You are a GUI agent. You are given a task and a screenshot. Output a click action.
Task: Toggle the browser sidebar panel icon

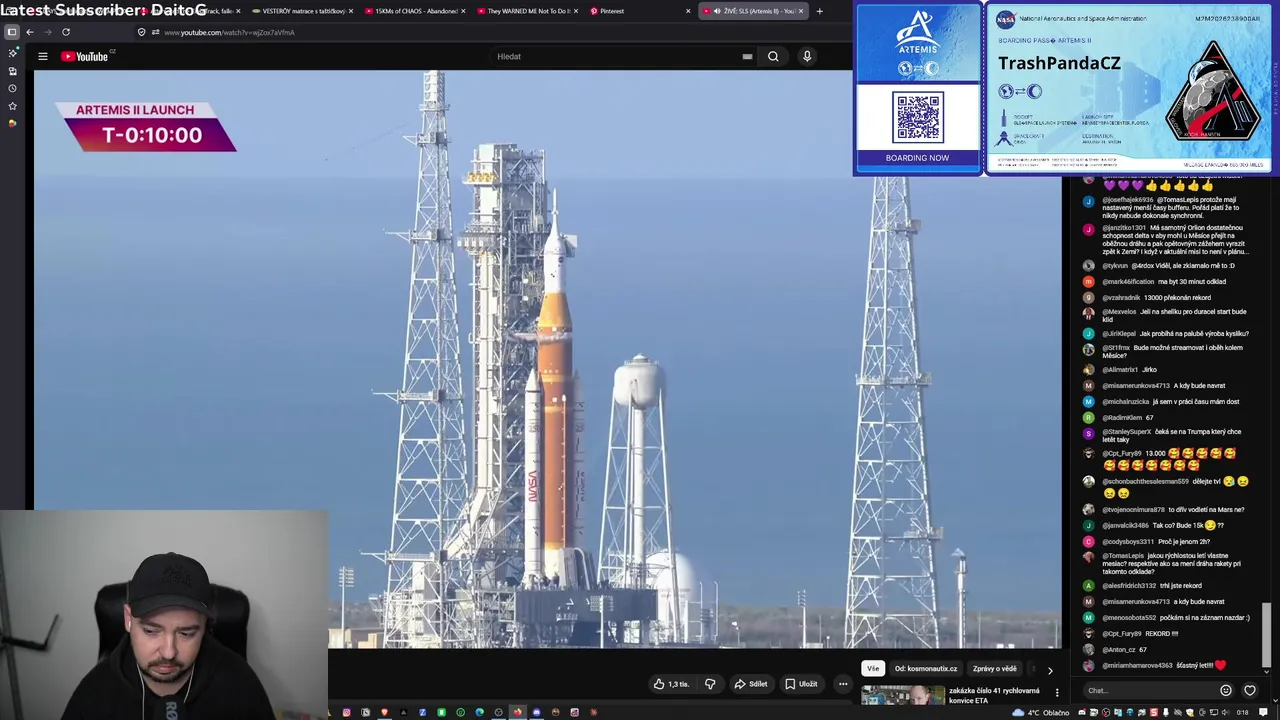coord(12,32)
